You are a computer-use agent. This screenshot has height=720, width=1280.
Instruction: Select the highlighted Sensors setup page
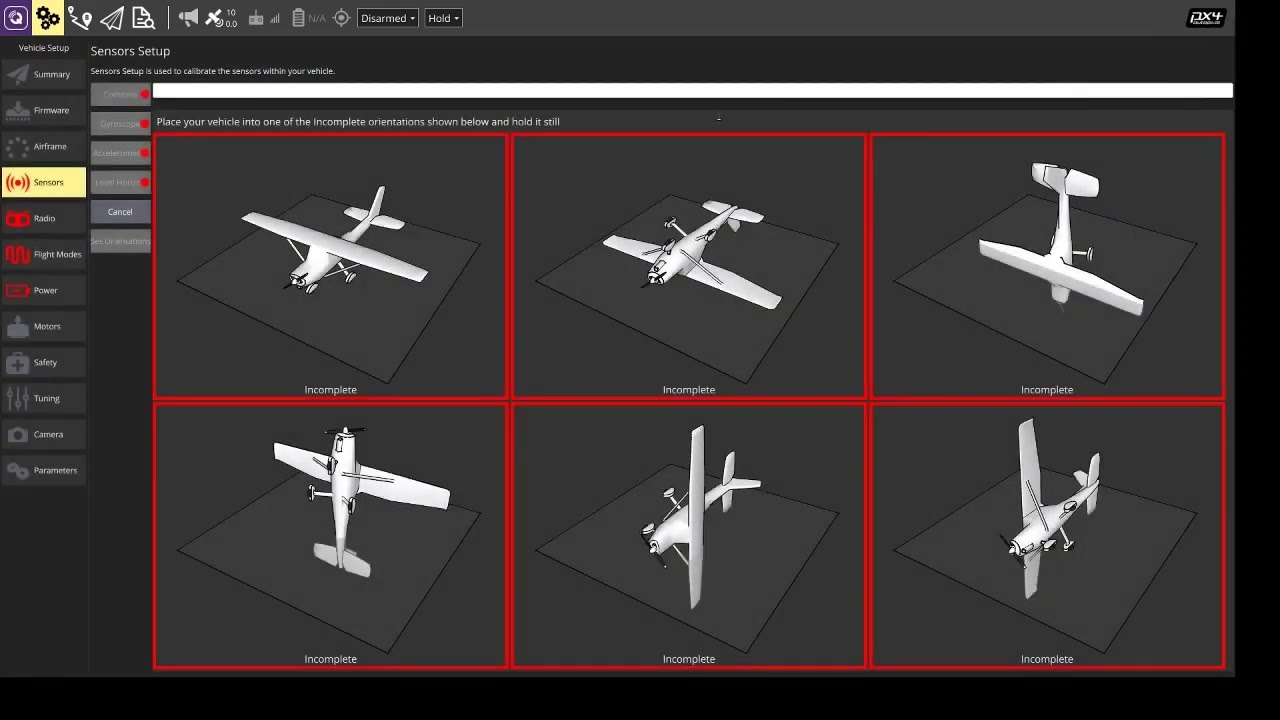(43, 182)
